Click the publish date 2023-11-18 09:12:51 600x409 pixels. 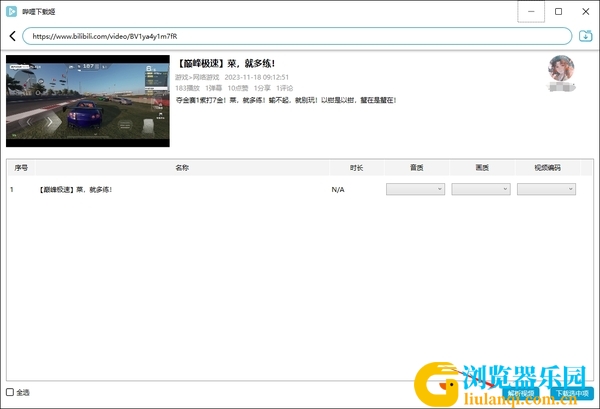[256, 77]
